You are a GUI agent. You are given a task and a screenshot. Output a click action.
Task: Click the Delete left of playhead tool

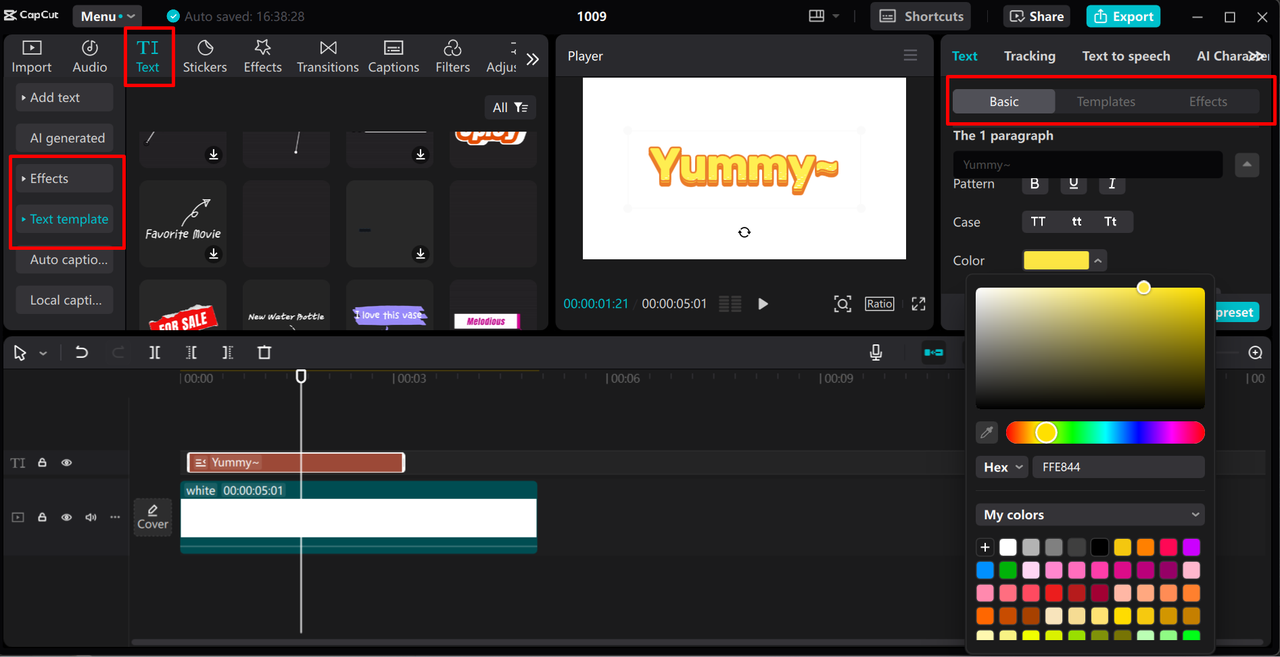(x=191, y=353)
